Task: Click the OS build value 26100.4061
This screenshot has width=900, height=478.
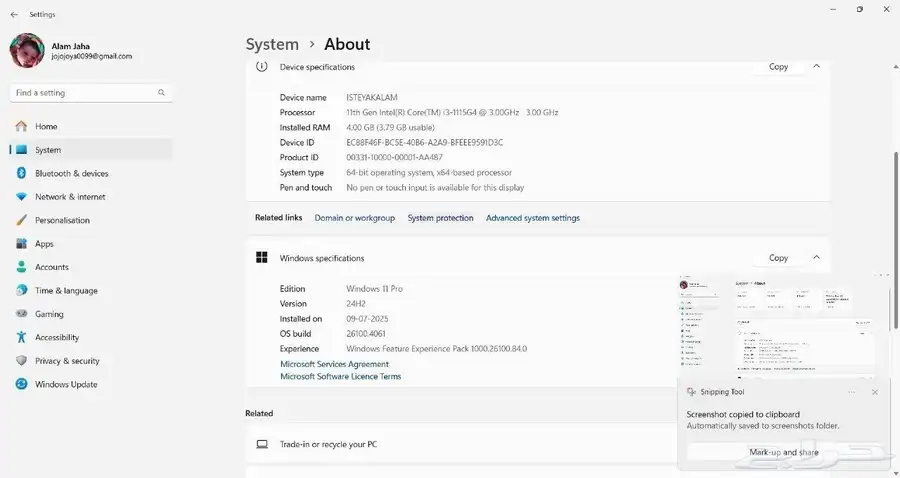Action: 366,333
